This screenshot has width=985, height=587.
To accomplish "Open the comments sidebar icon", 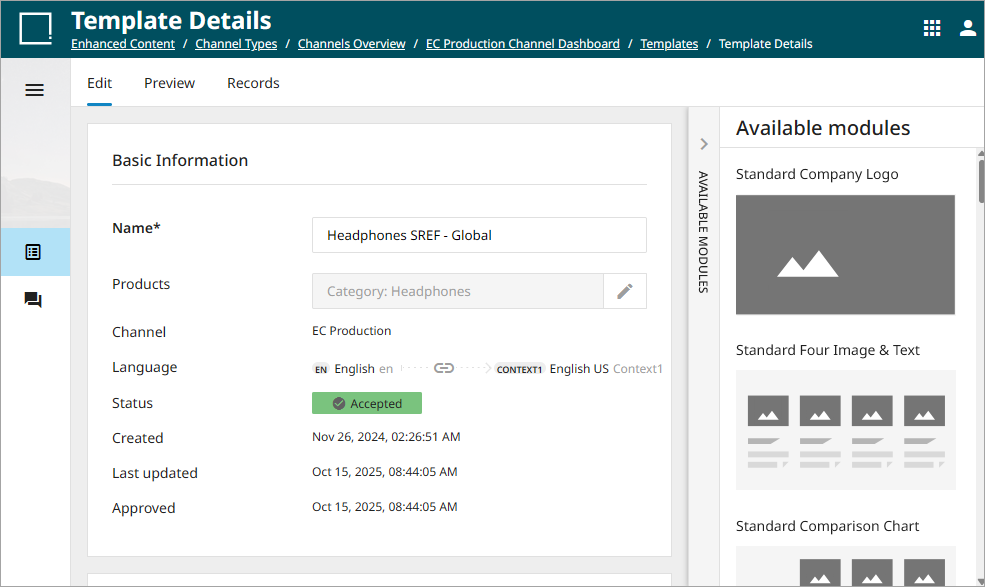I will pyautogui.click(x=34, y=300).
